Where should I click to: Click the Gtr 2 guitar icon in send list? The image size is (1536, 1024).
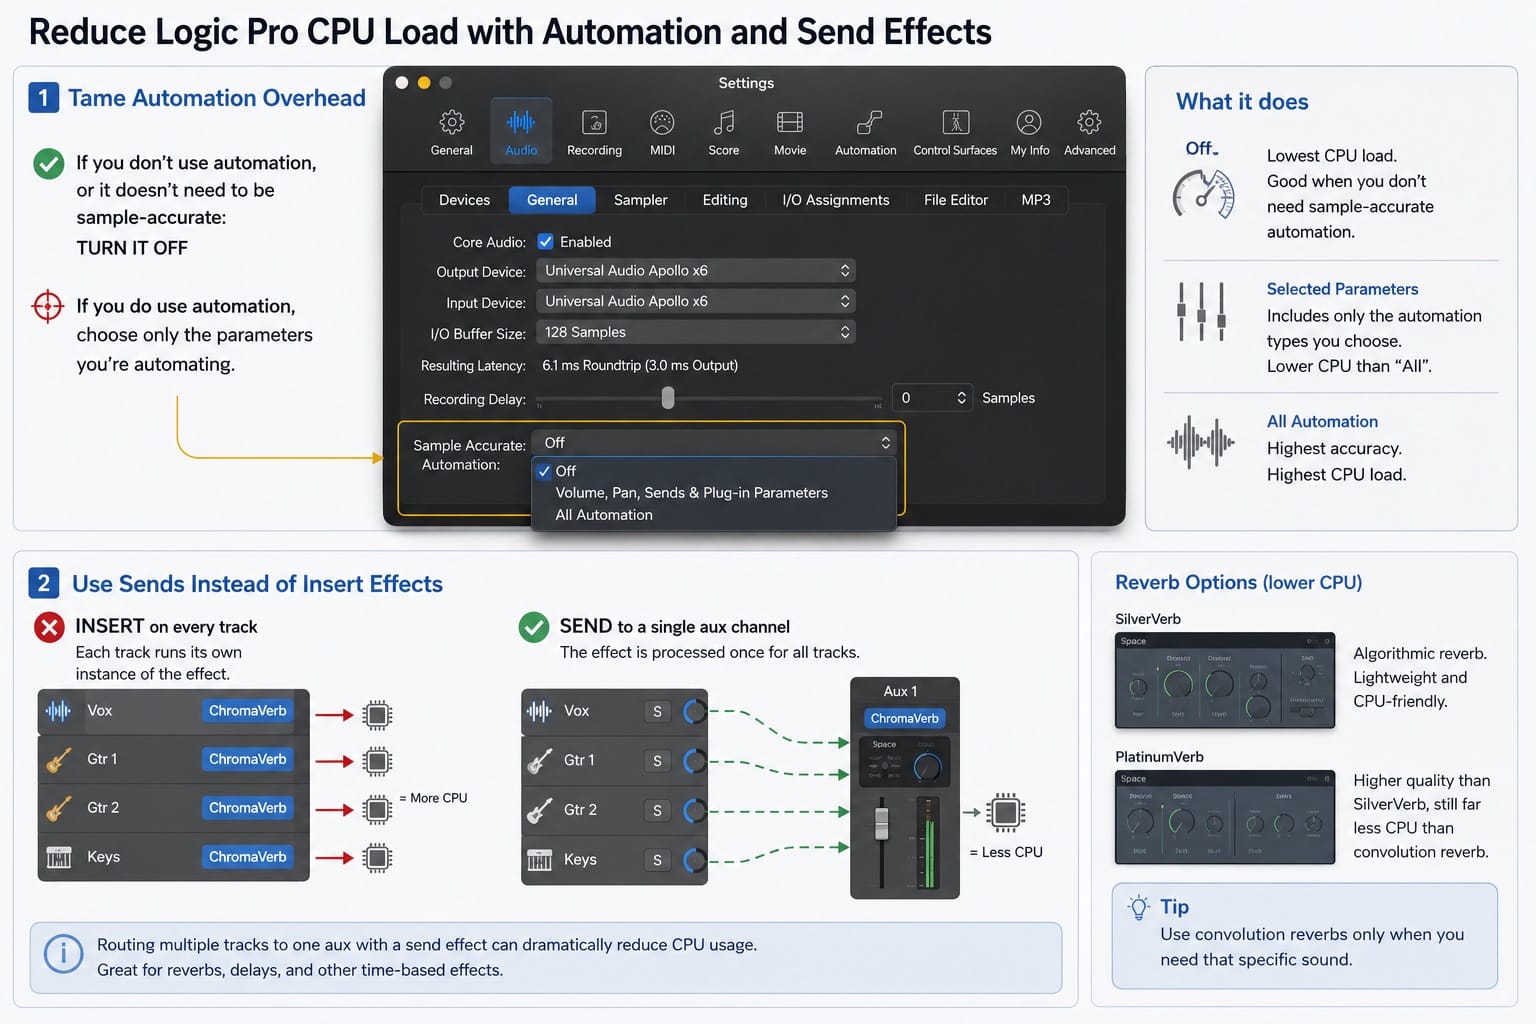(x=540, y=810)
